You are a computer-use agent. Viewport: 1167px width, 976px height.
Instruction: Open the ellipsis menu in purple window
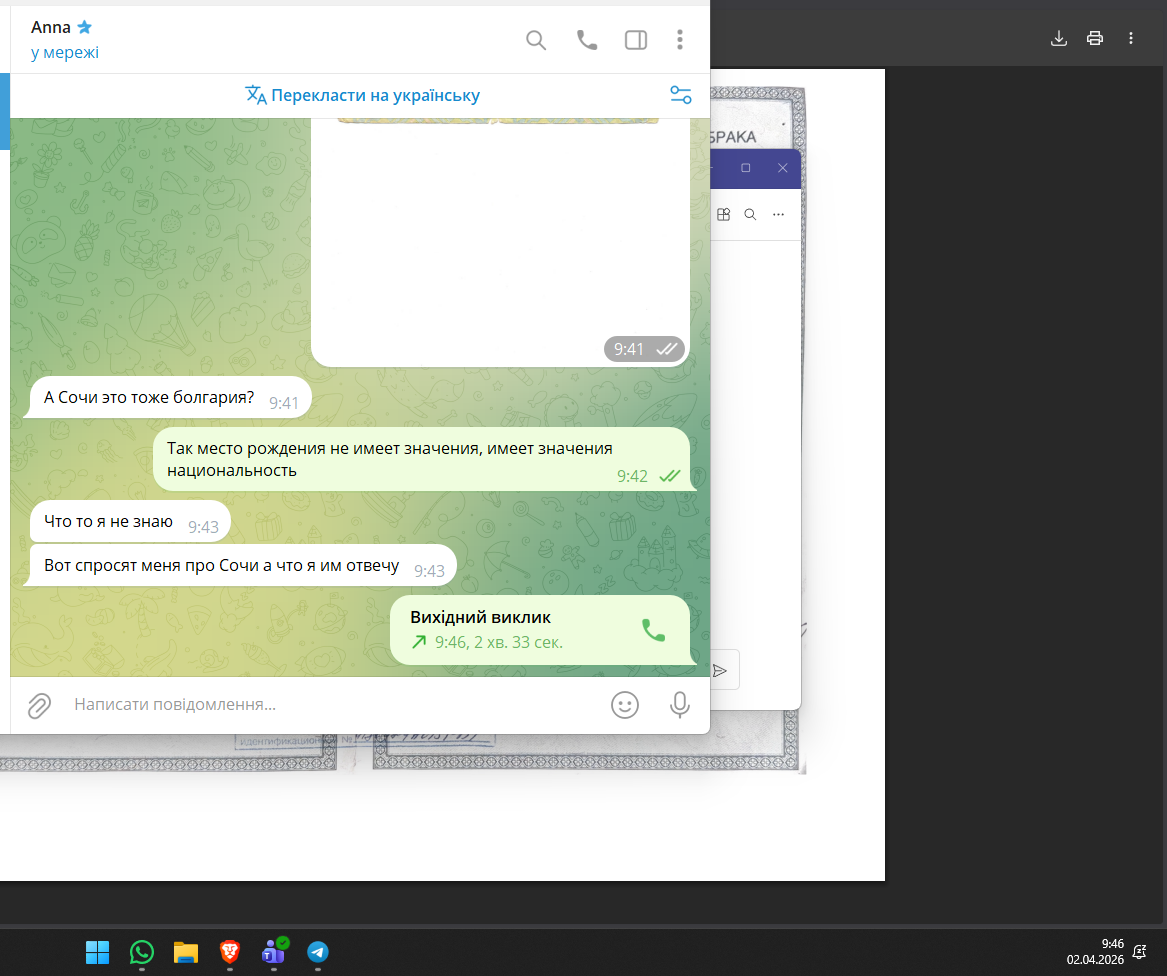[778, 215]
